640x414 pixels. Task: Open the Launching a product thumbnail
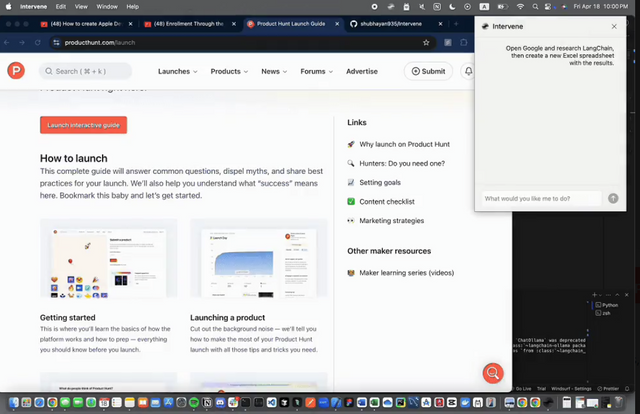pos(259,260)
